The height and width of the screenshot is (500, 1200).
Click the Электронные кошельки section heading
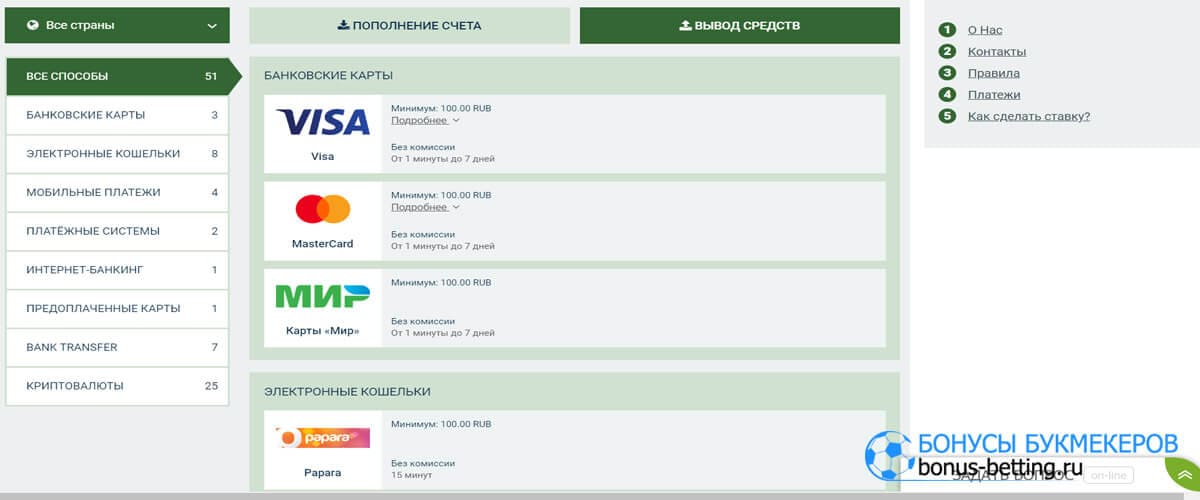(x=347, y=392)
